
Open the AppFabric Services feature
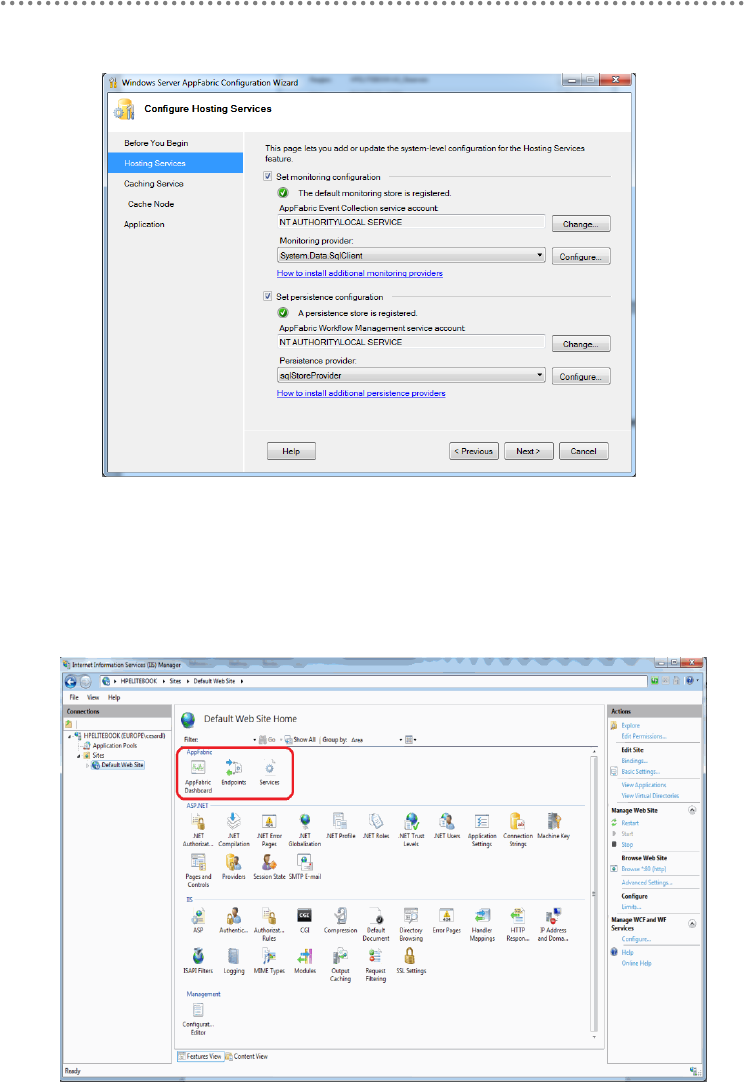point(269,771)
